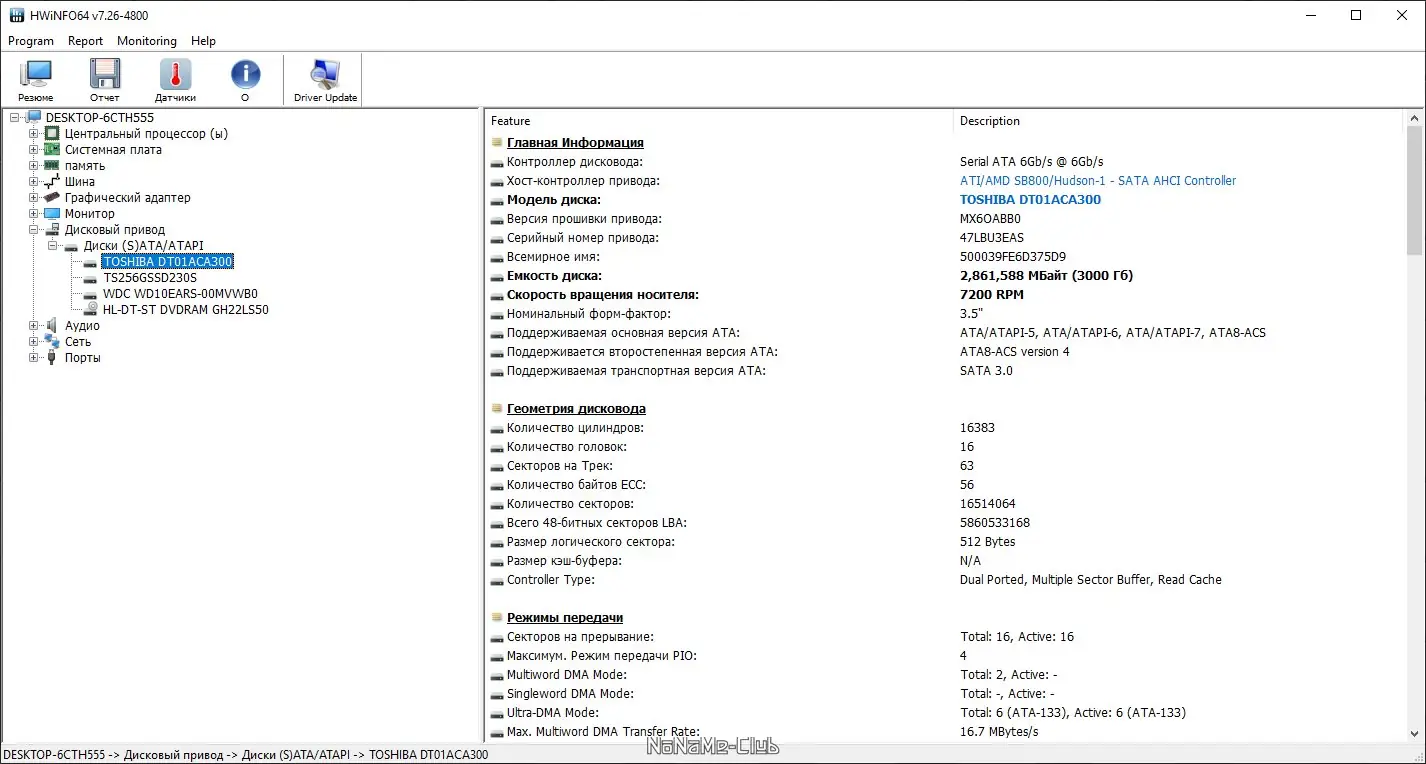Expand the память tree node
Image resolution: width=1426 pixels, height=764 pixels.
(34, 166)
